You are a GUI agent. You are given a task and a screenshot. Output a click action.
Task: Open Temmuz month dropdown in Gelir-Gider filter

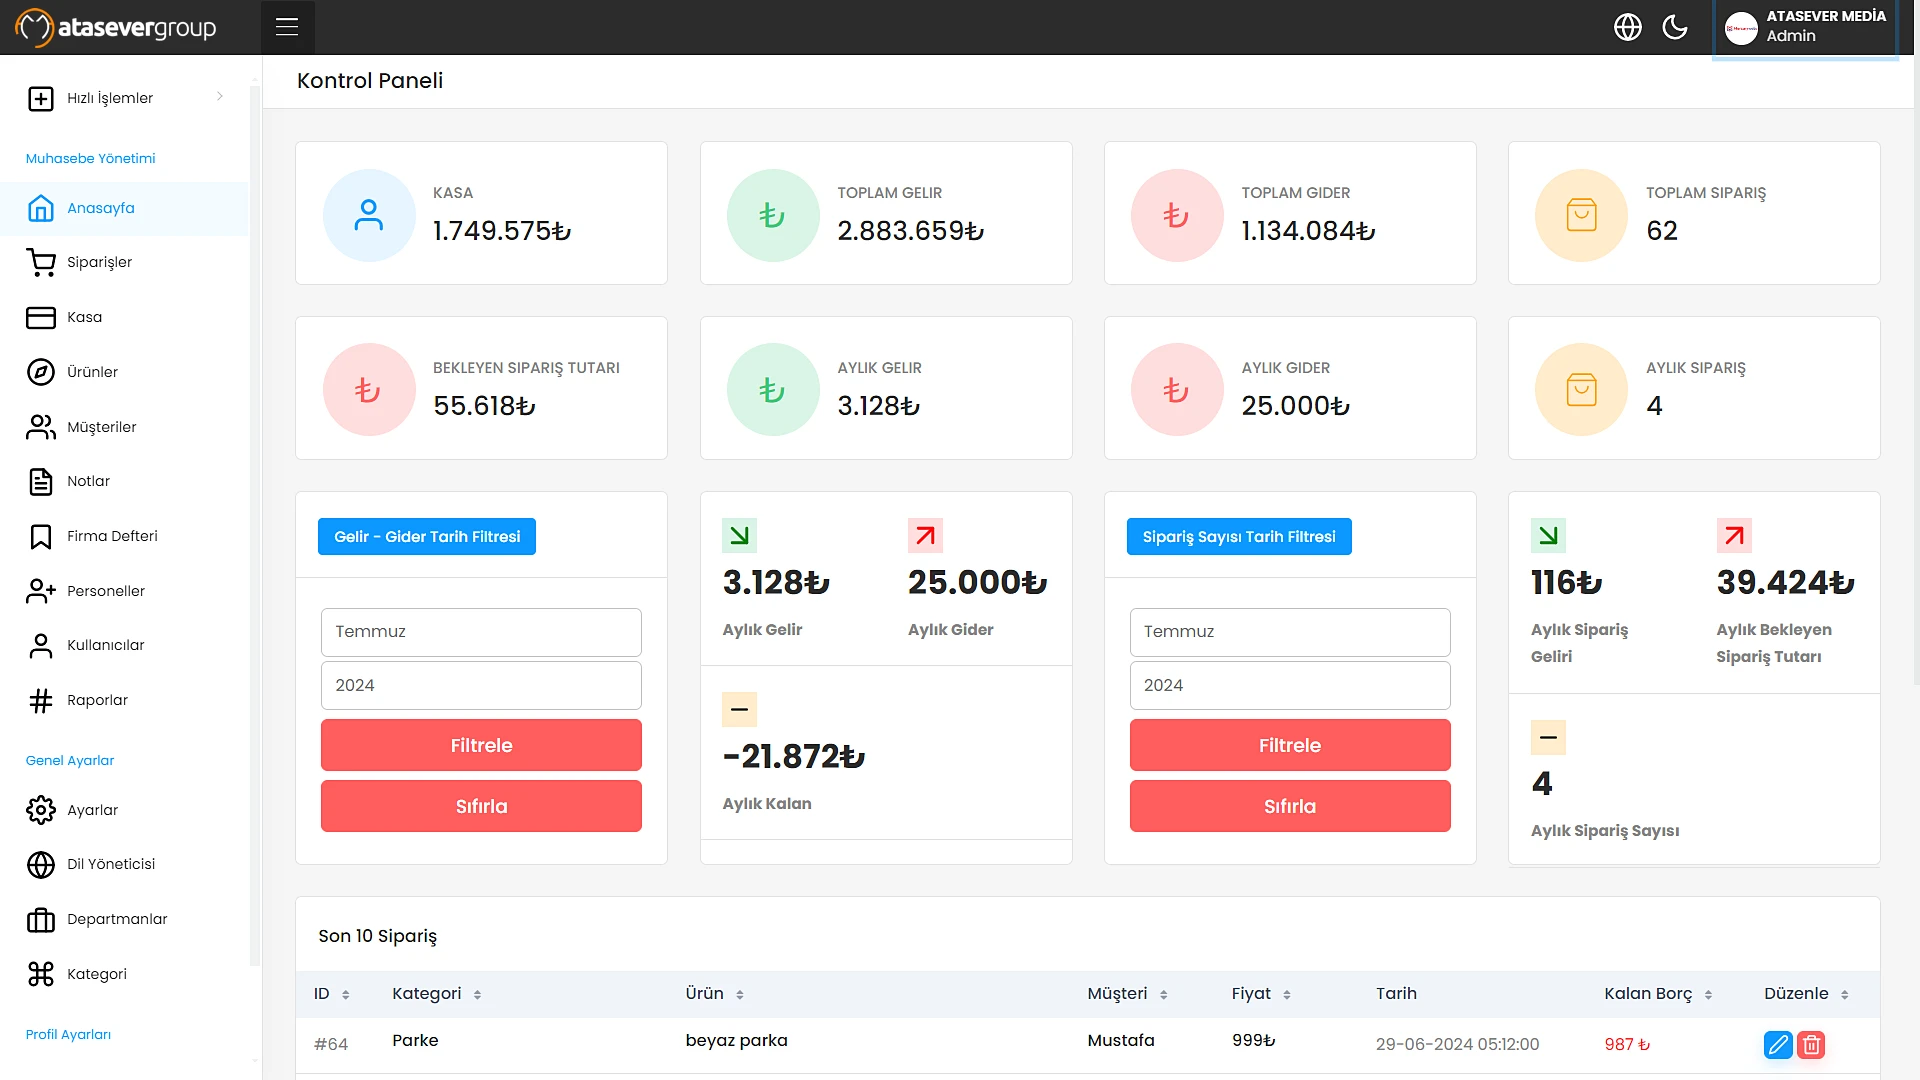tap(481, 632)
